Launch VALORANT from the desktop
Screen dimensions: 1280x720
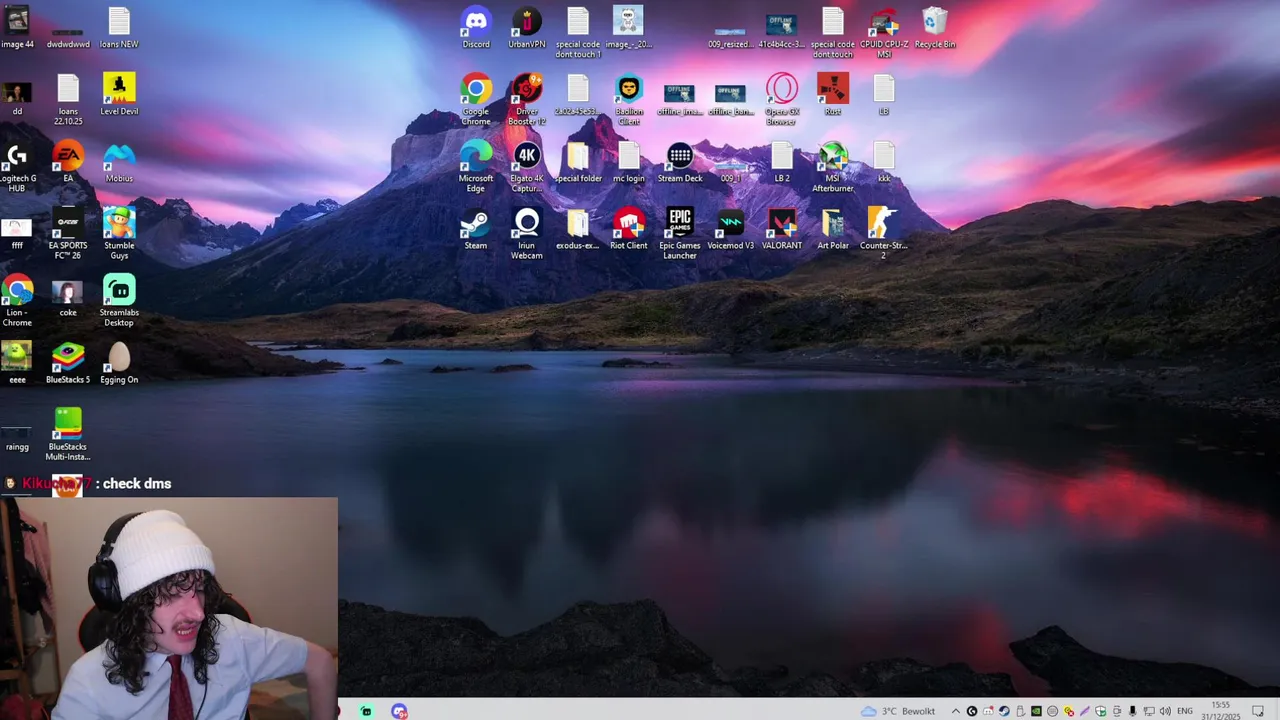coord(782,228)
